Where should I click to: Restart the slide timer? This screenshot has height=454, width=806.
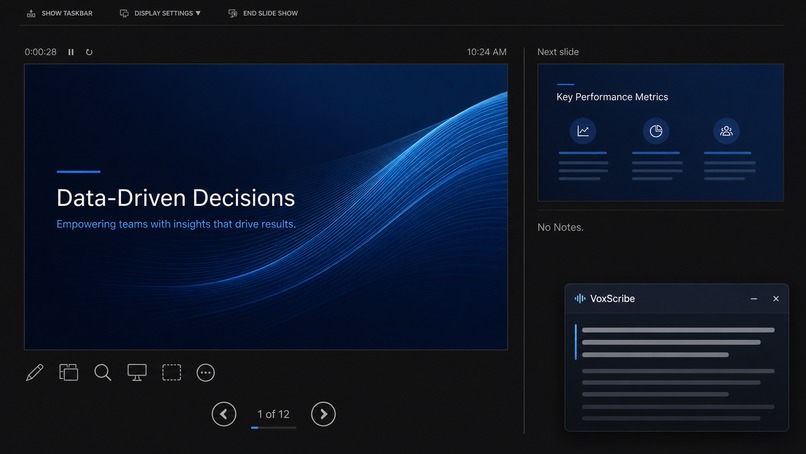[89, 52]
